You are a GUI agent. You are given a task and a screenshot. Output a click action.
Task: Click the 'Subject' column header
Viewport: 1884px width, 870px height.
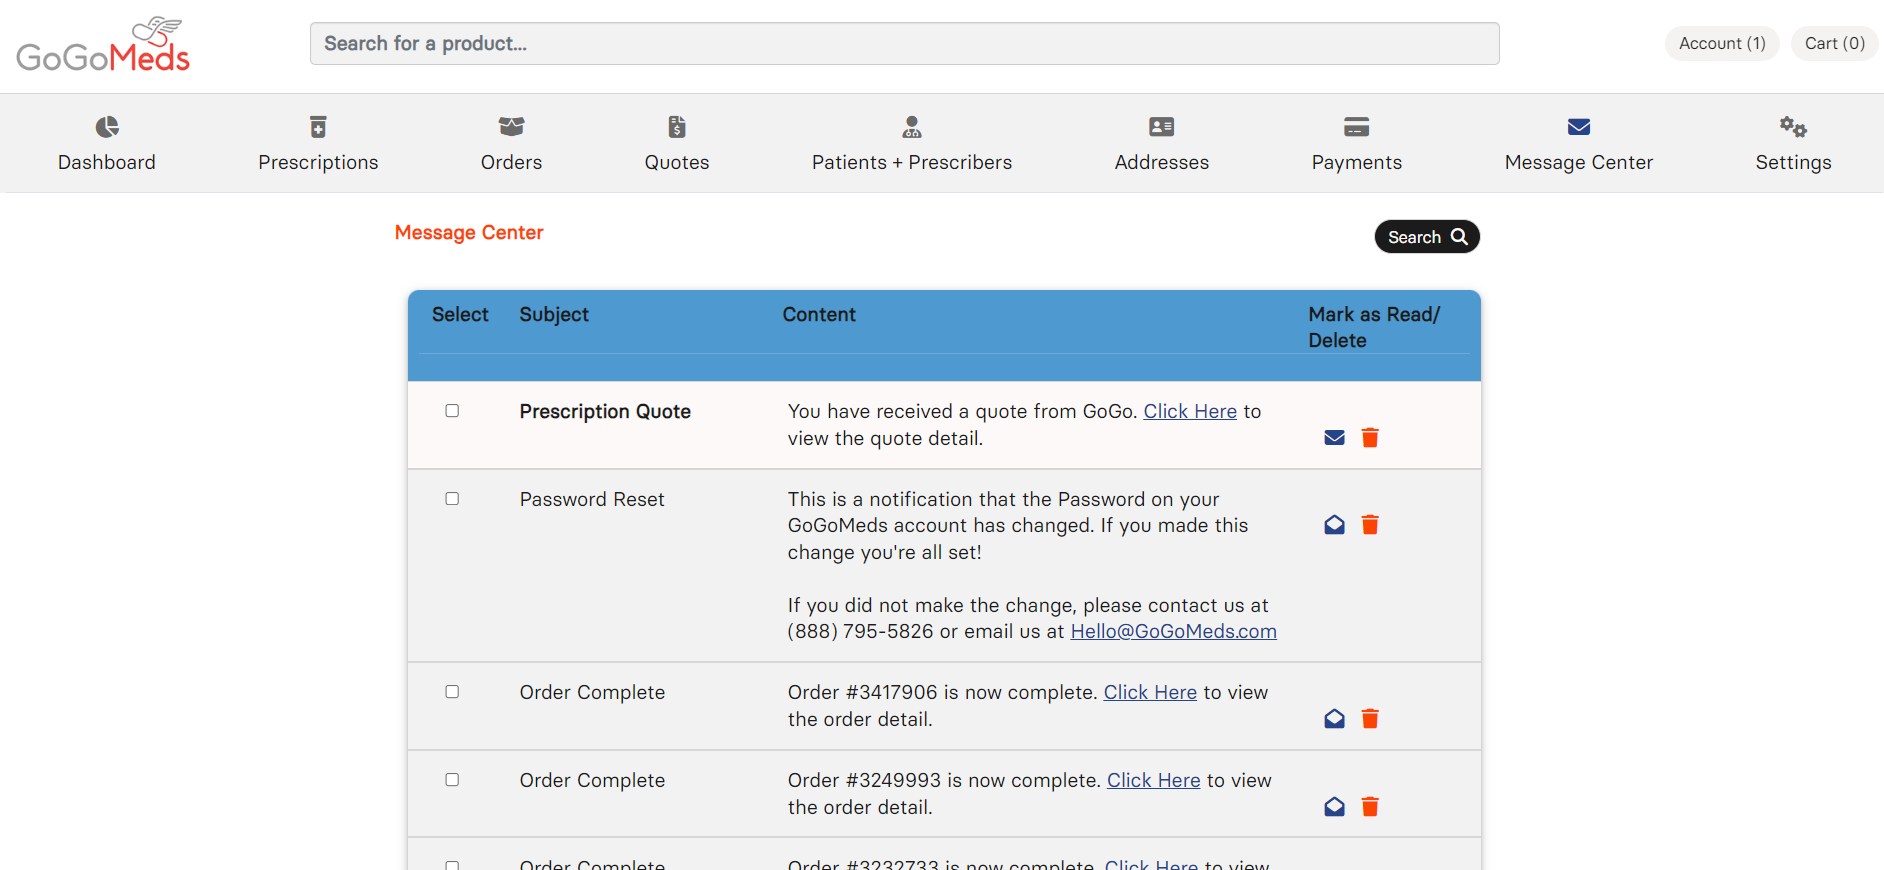tap(554, 314)
